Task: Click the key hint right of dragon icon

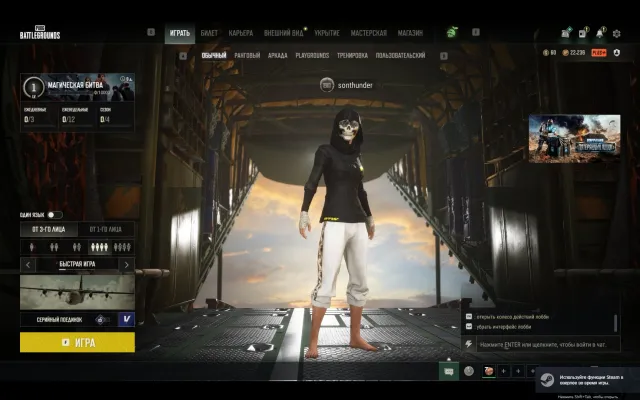Action: click(x=476, y=32)
